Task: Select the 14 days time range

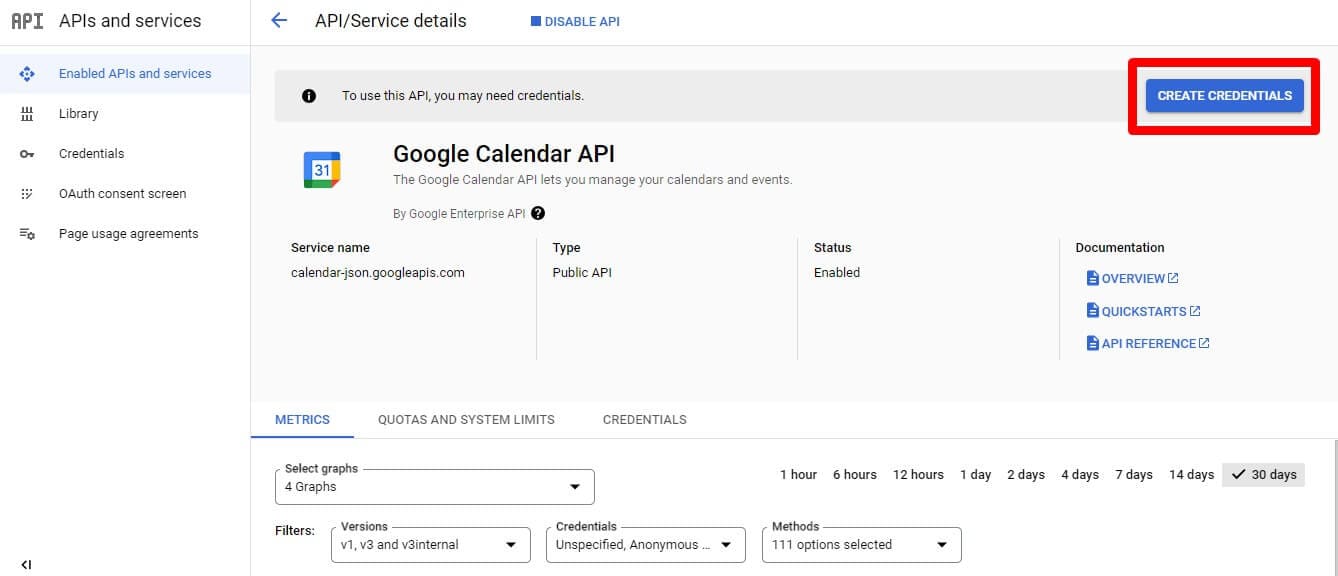Action: (x=1191, y=475)
